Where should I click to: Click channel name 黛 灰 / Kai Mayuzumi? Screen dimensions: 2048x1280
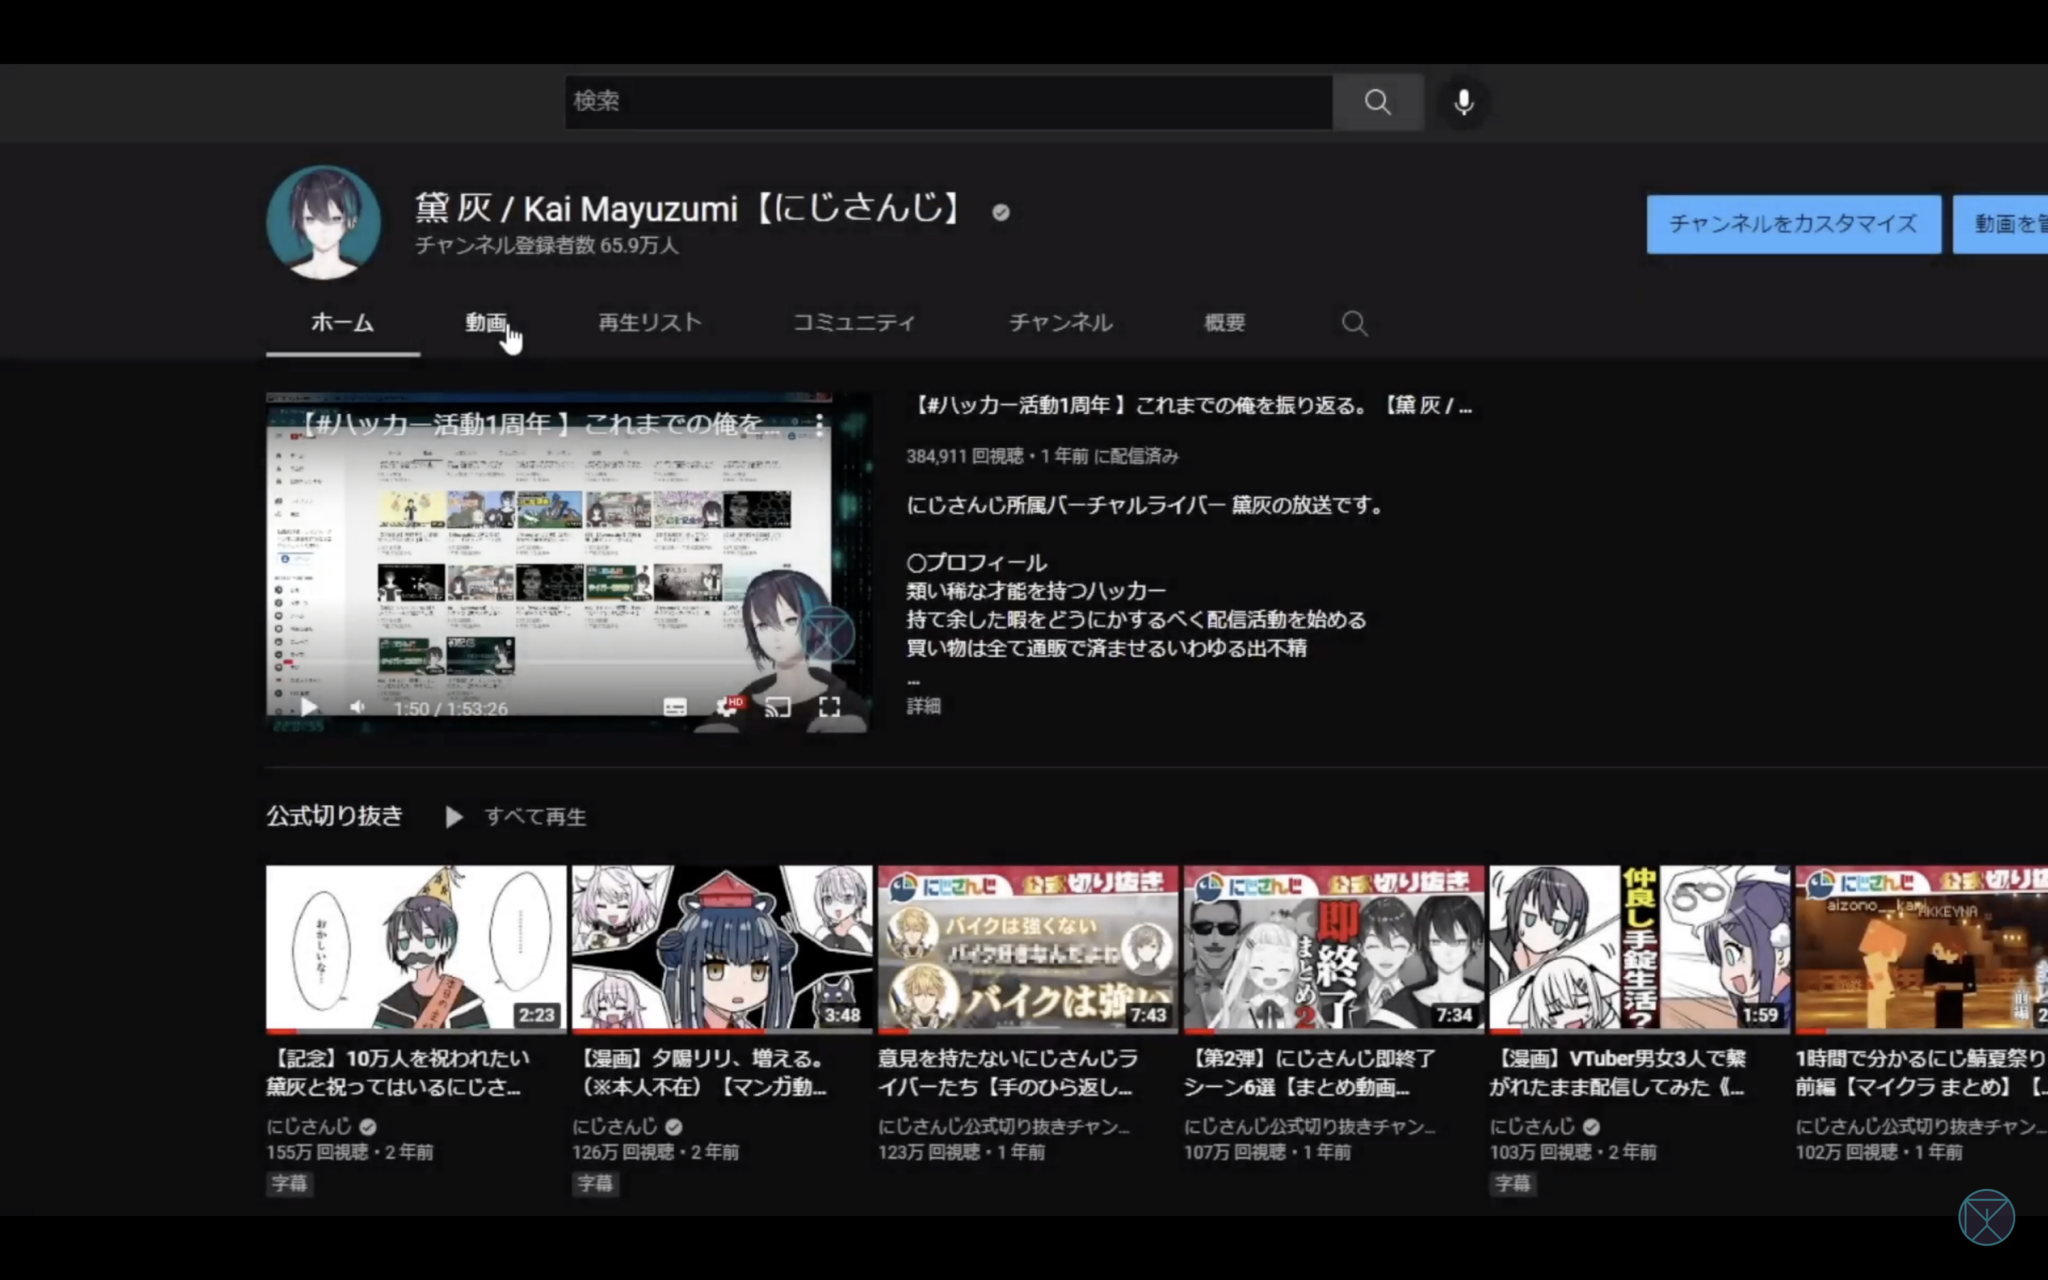coord(690,208)
